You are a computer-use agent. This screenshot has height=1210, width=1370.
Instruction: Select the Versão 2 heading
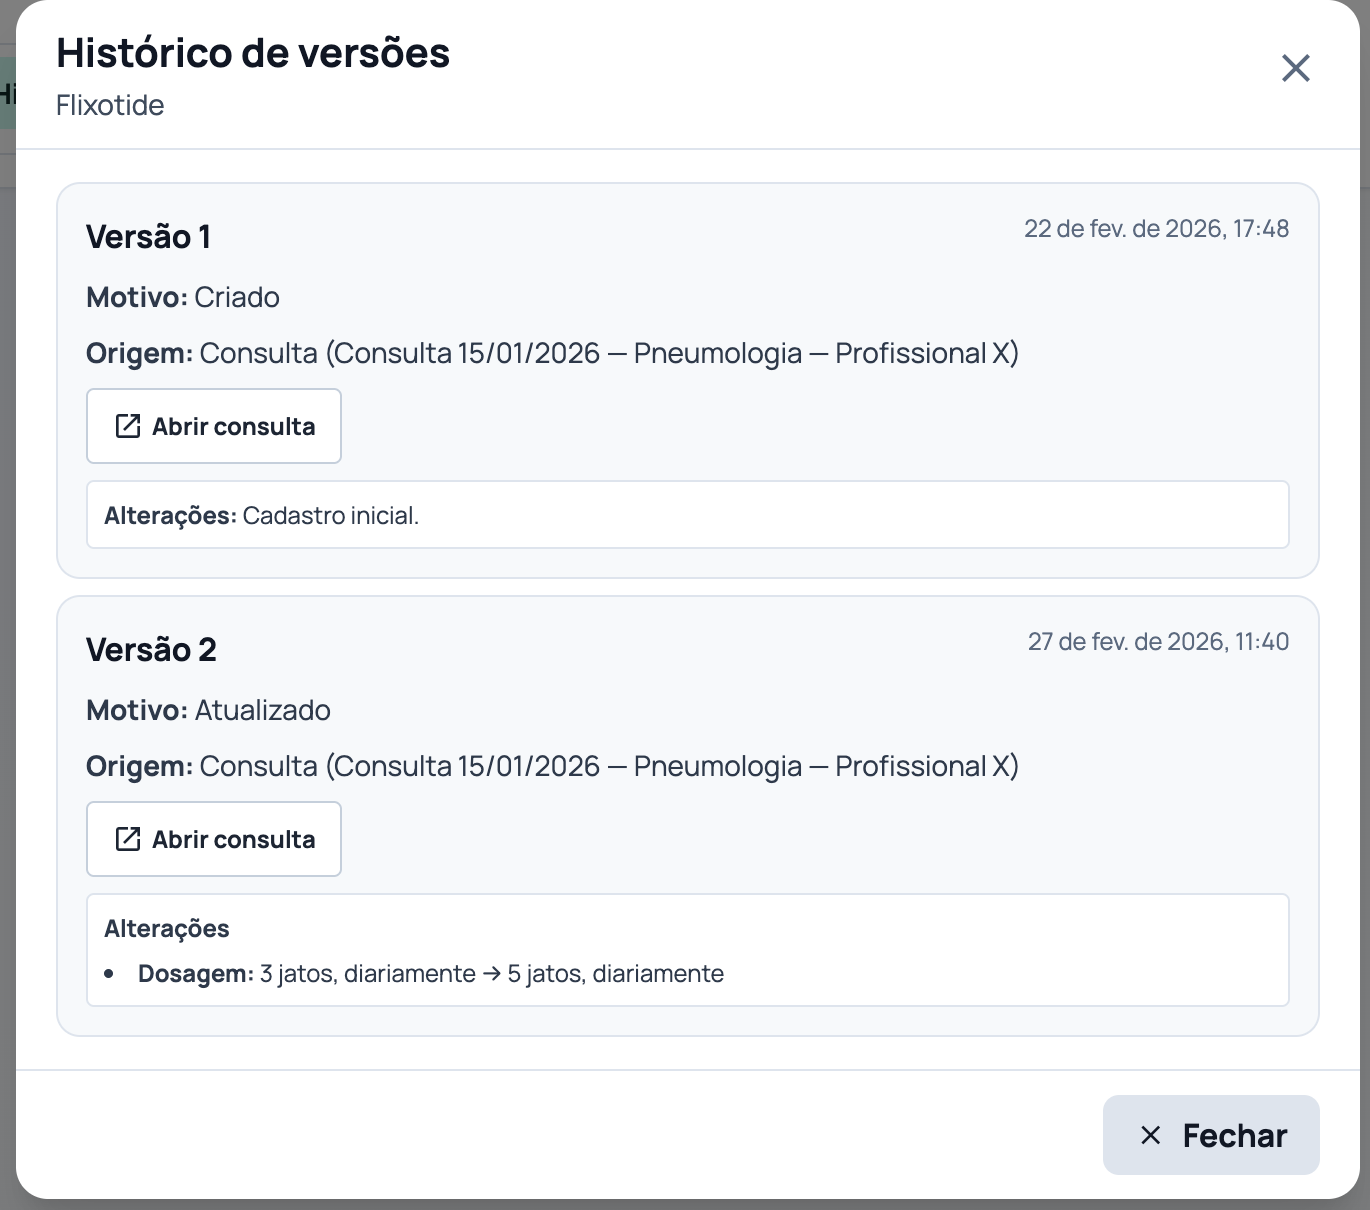click(151, 650)
